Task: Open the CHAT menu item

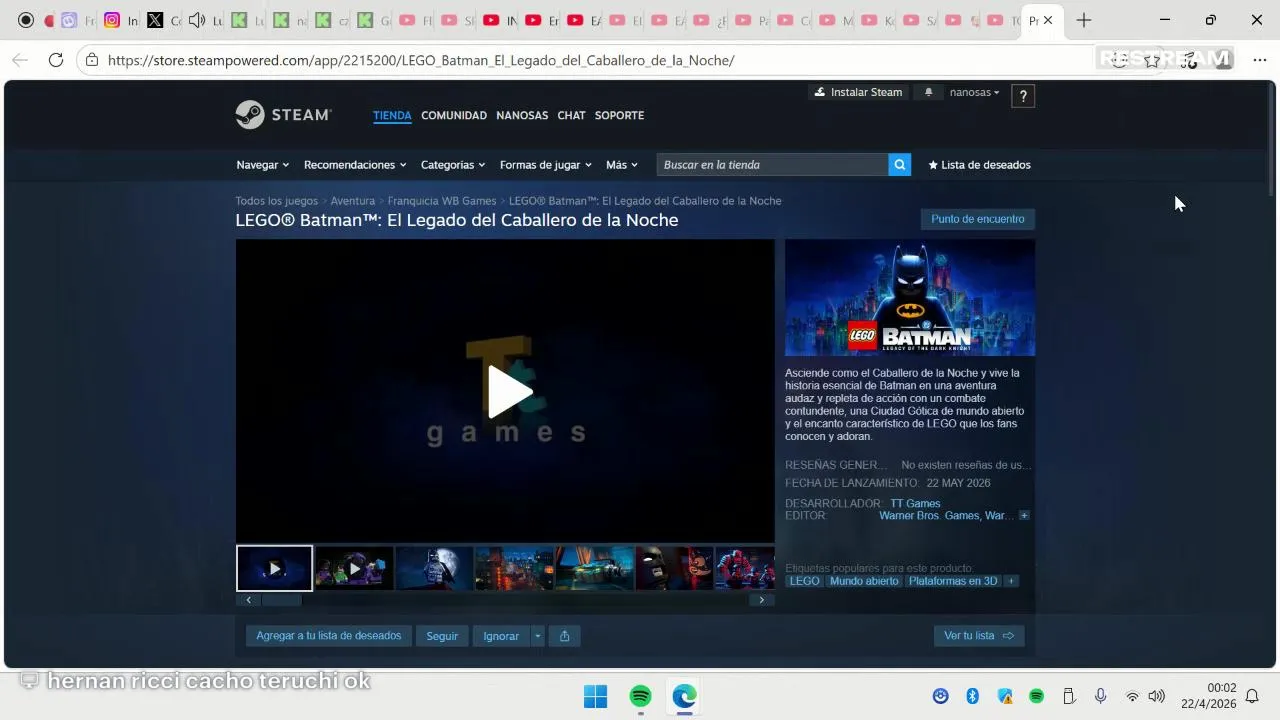Action: click(x=571, y=115)
